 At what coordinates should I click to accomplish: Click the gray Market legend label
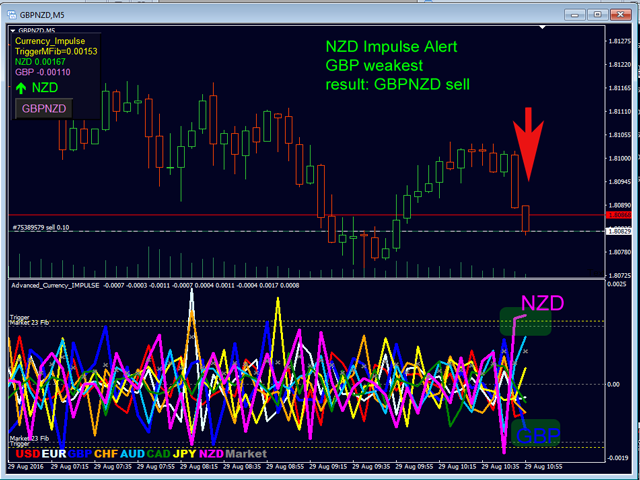[x=246, y=454]
